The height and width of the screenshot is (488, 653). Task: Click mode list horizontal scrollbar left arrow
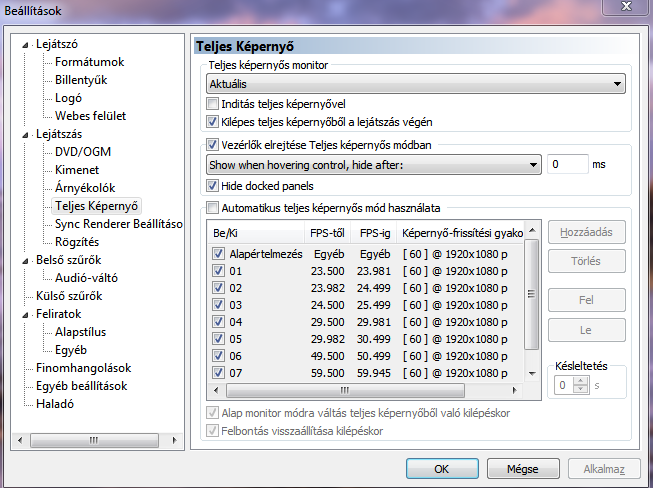pos(216,390)
